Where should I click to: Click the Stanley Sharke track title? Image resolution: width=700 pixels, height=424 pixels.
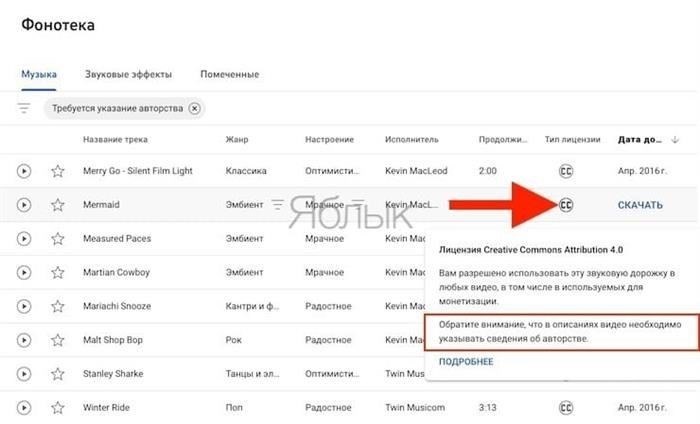pos(113,374)
